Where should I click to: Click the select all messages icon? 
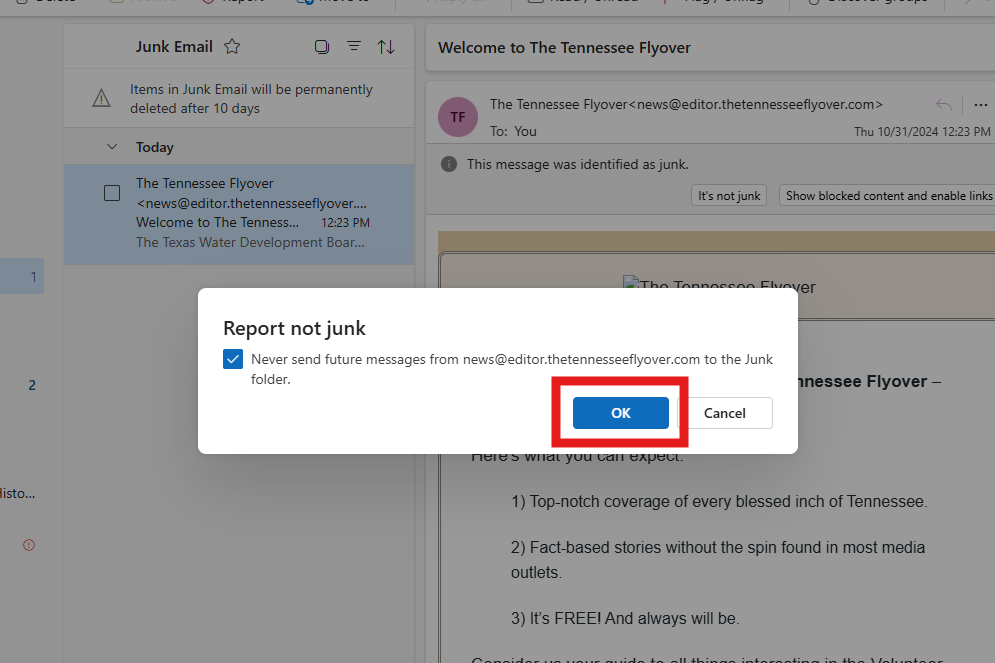pyautogui.click(x=322, y=46)
